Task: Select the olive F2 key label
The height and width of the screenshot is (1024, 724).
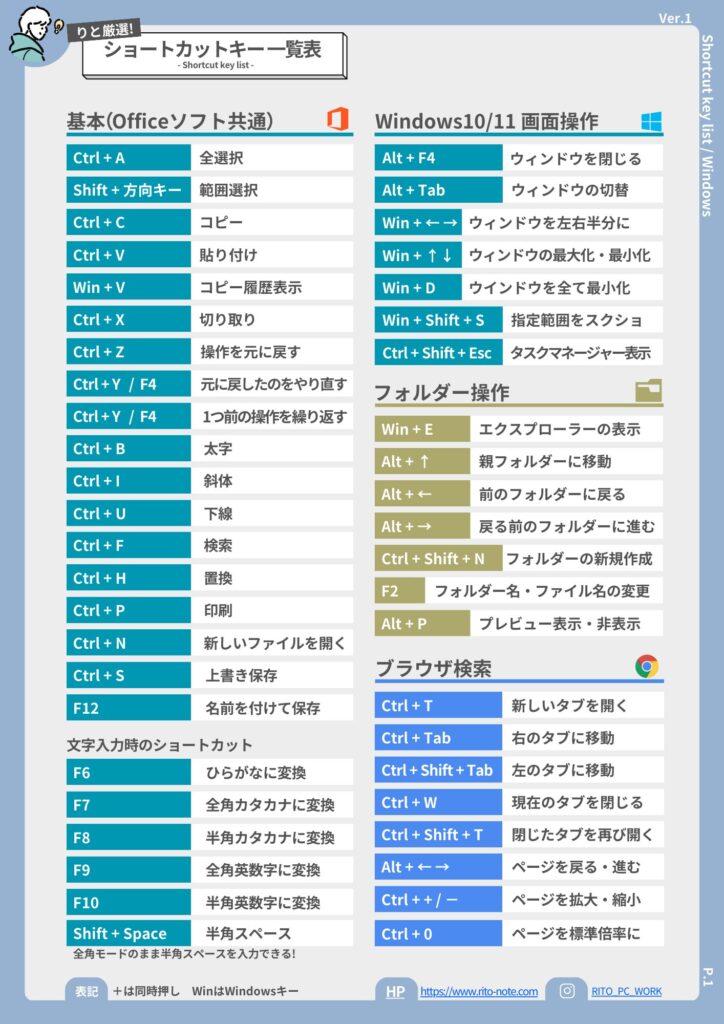Action: (x=399, y=591)
